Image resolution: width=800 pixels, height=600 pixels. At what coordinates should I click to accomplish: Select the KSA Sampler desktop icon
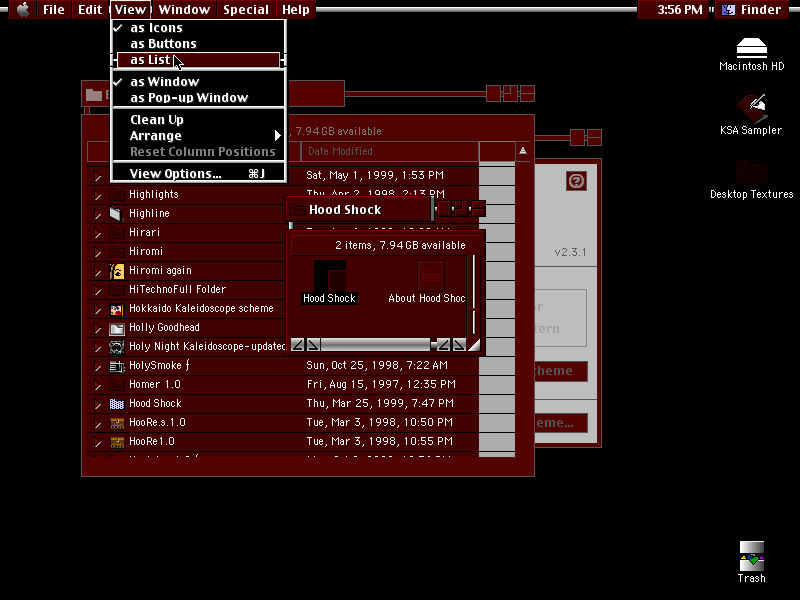[x=752, y=108]
